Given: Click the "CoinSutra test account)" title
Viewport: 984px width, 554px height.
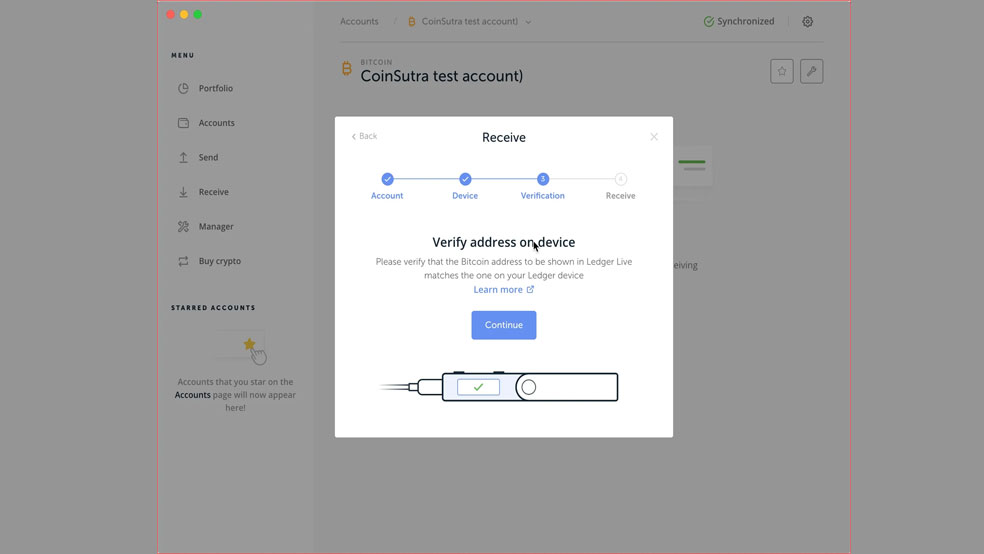Looking at the screenshot, I should (x=441, y=76).
